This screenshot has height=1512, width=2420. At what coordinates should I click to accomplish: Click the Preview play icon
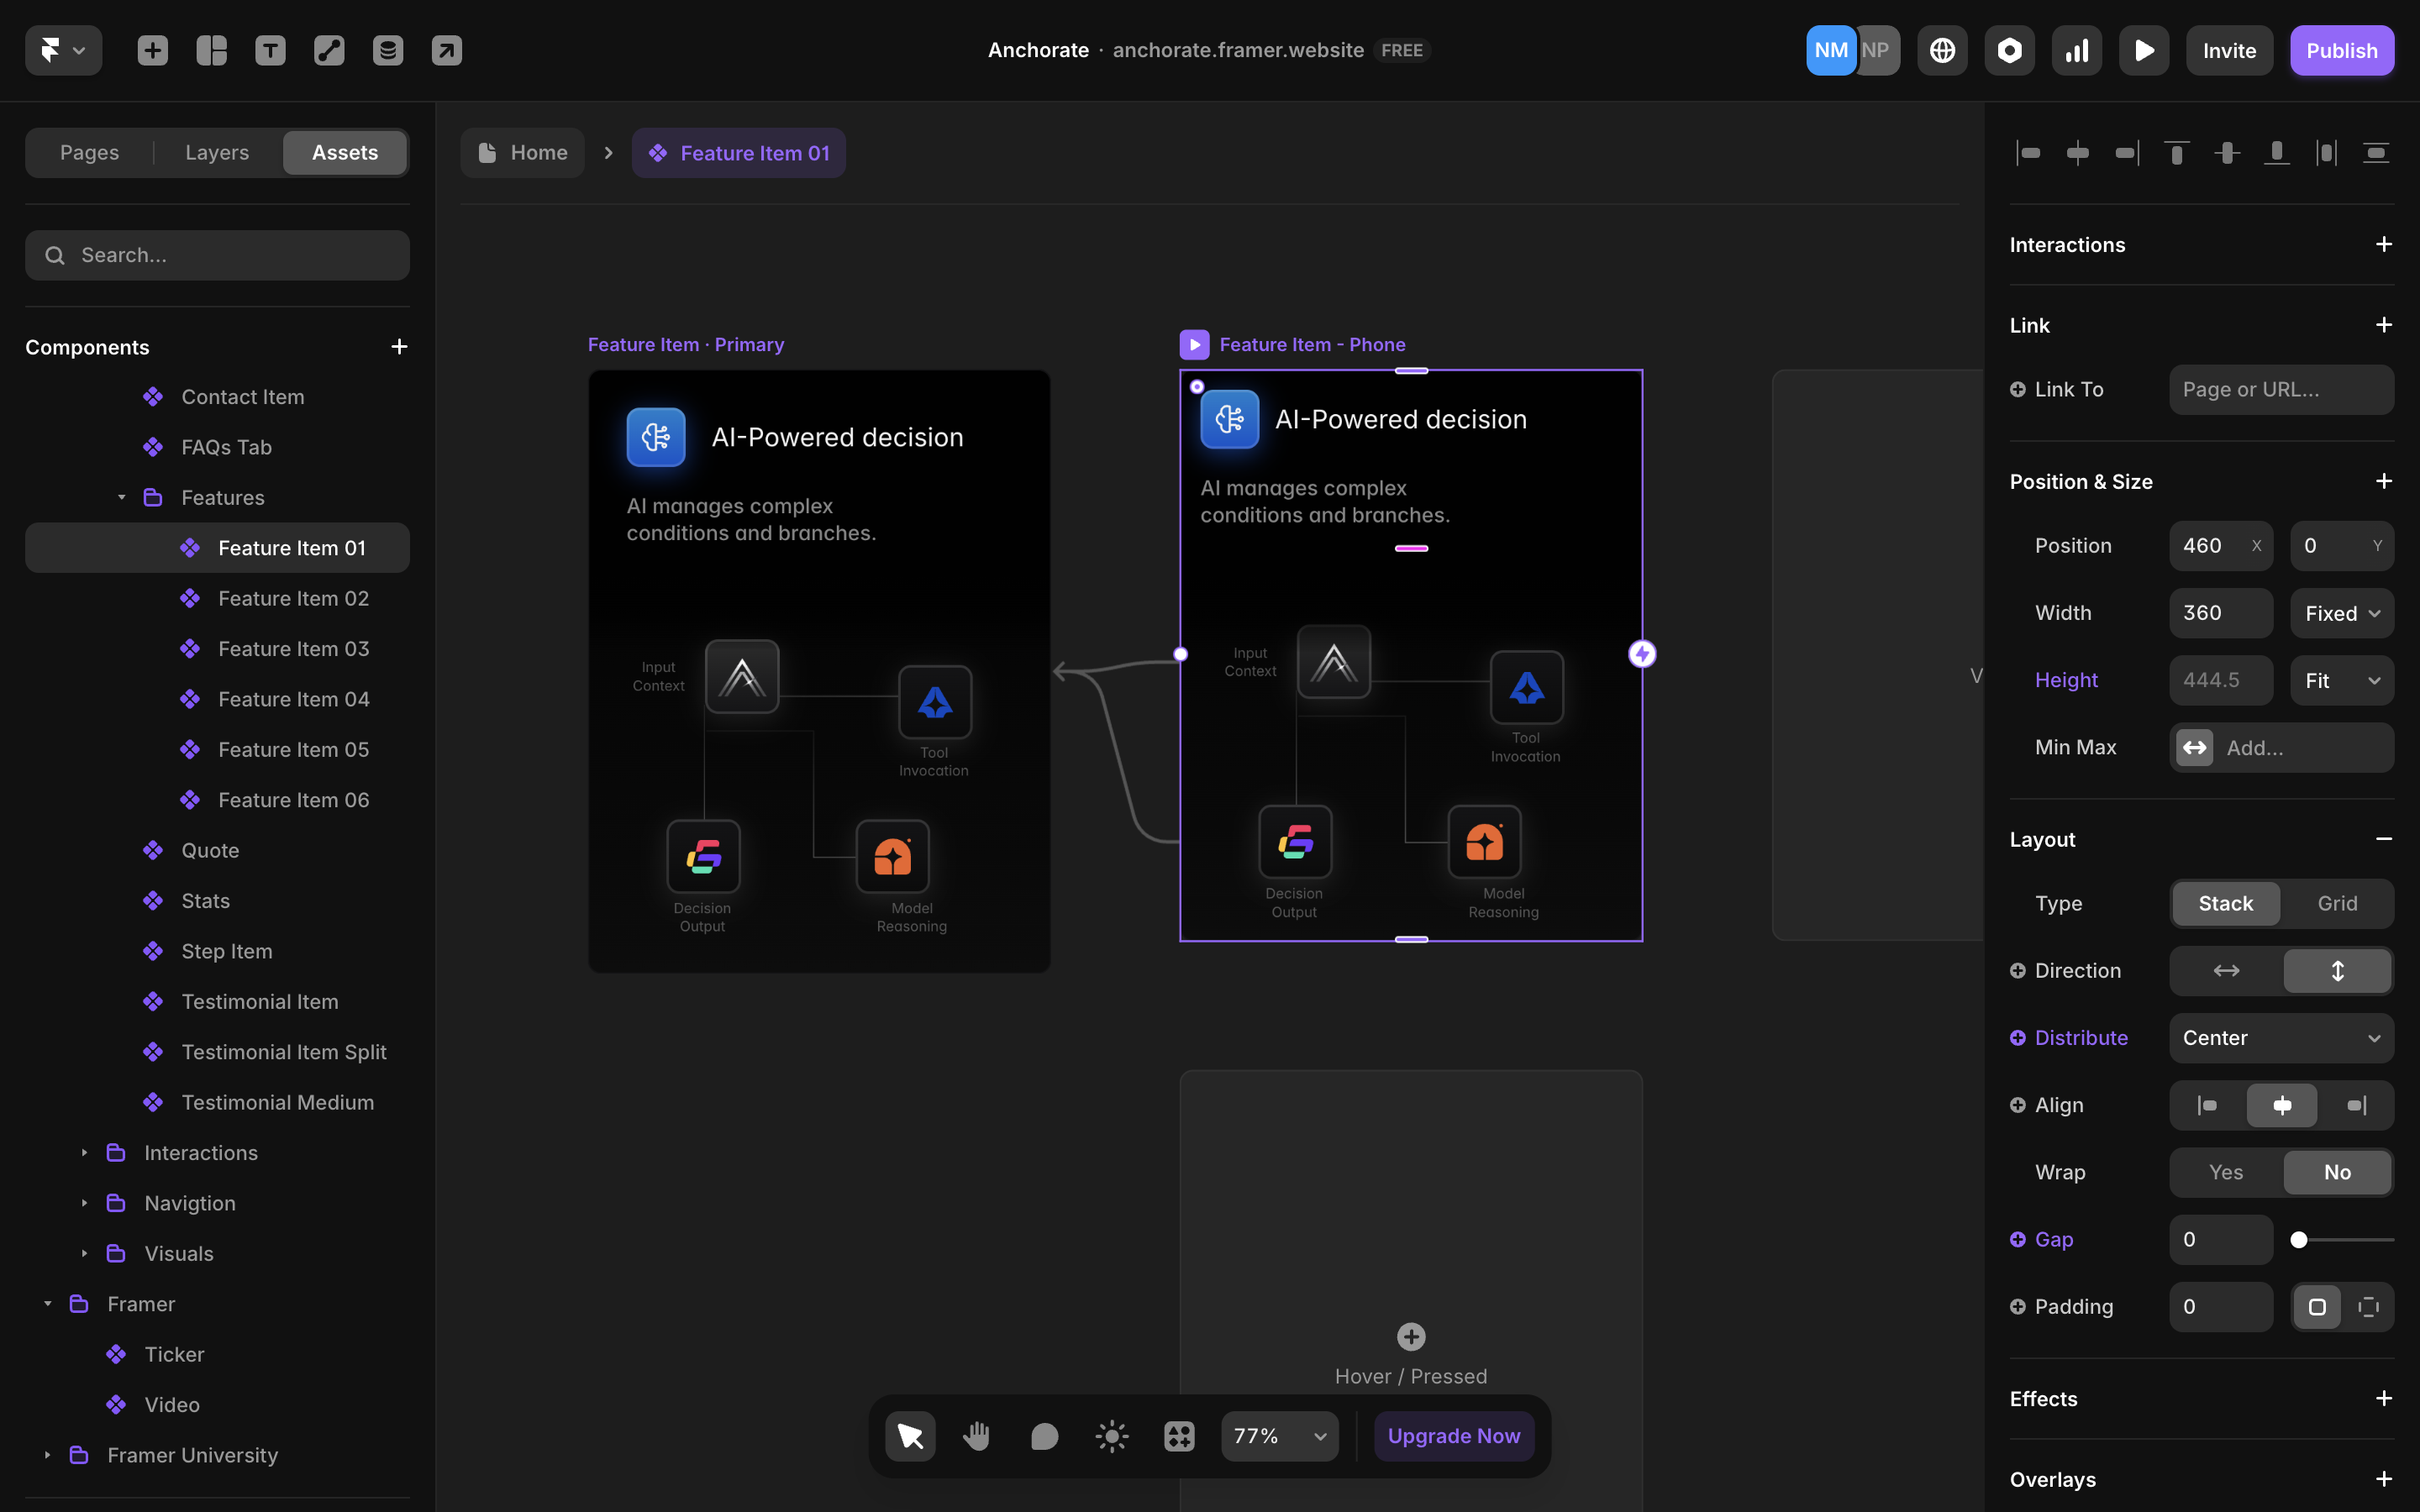(x=2144, y=50)
